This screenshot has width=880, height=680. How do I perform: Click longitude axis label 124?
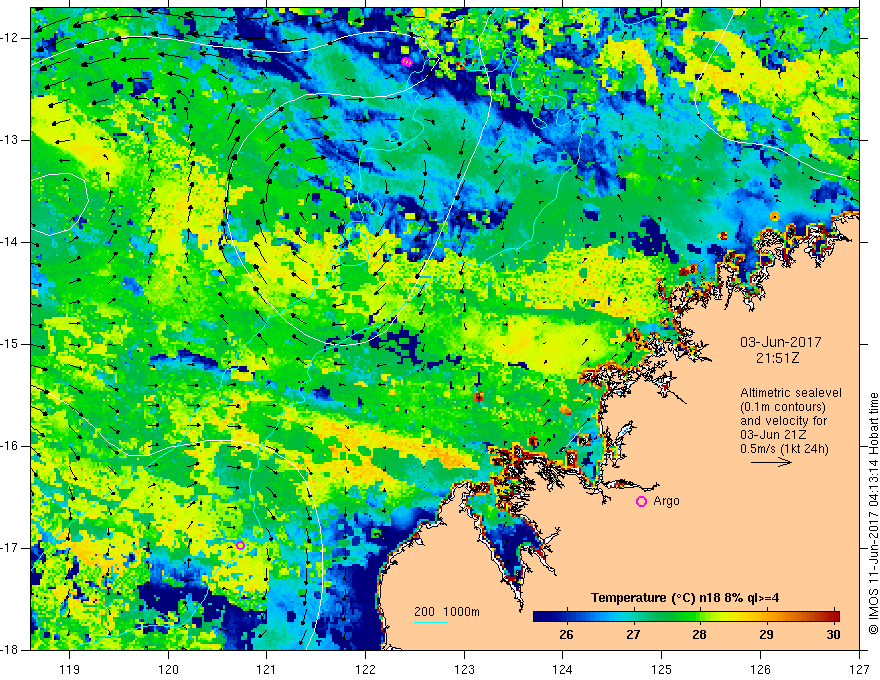click(x=562, y=669)
